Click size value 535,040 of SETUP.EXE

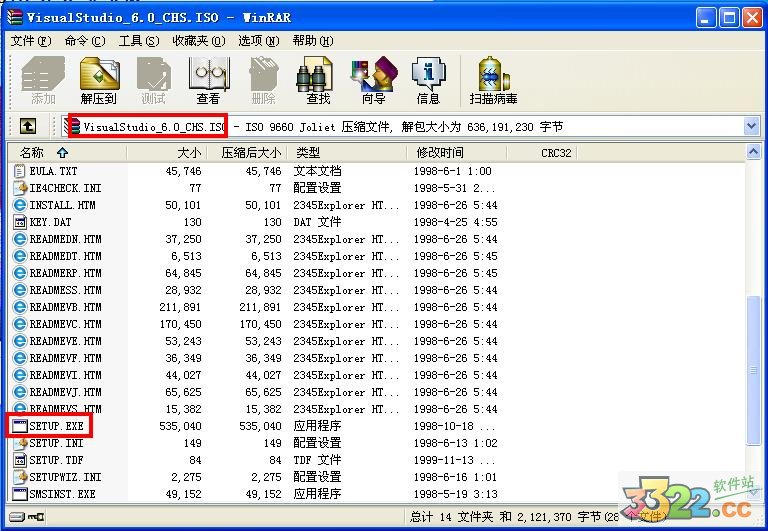(x=180, y=426)
